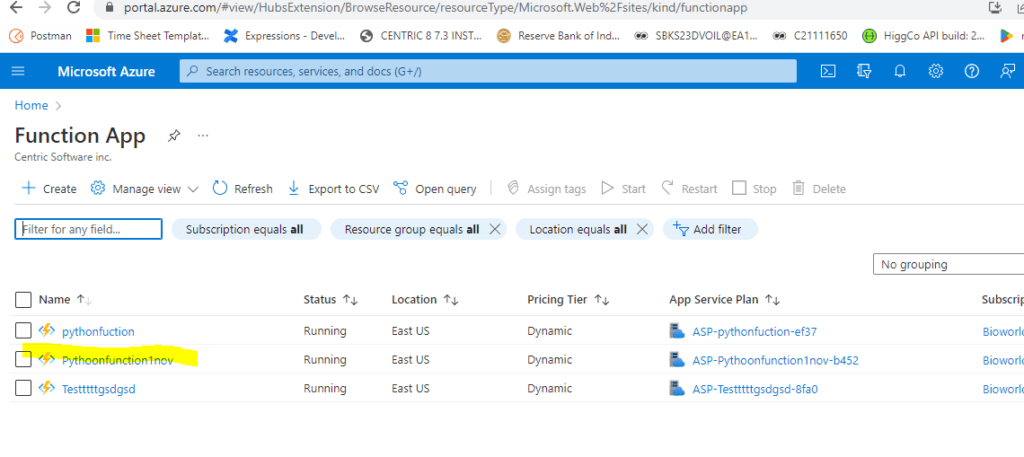Screen dimensions: 1024x457
Task: Click the plan icon beside ASP-pythonfuction-ef37
Action: pos(677,331)
